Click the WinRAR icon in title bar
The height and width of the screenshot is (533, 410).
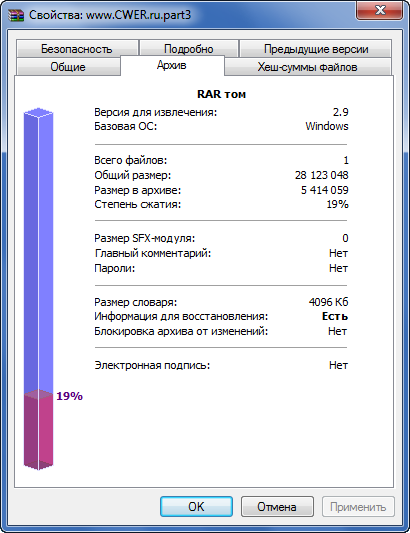(16, 15)
